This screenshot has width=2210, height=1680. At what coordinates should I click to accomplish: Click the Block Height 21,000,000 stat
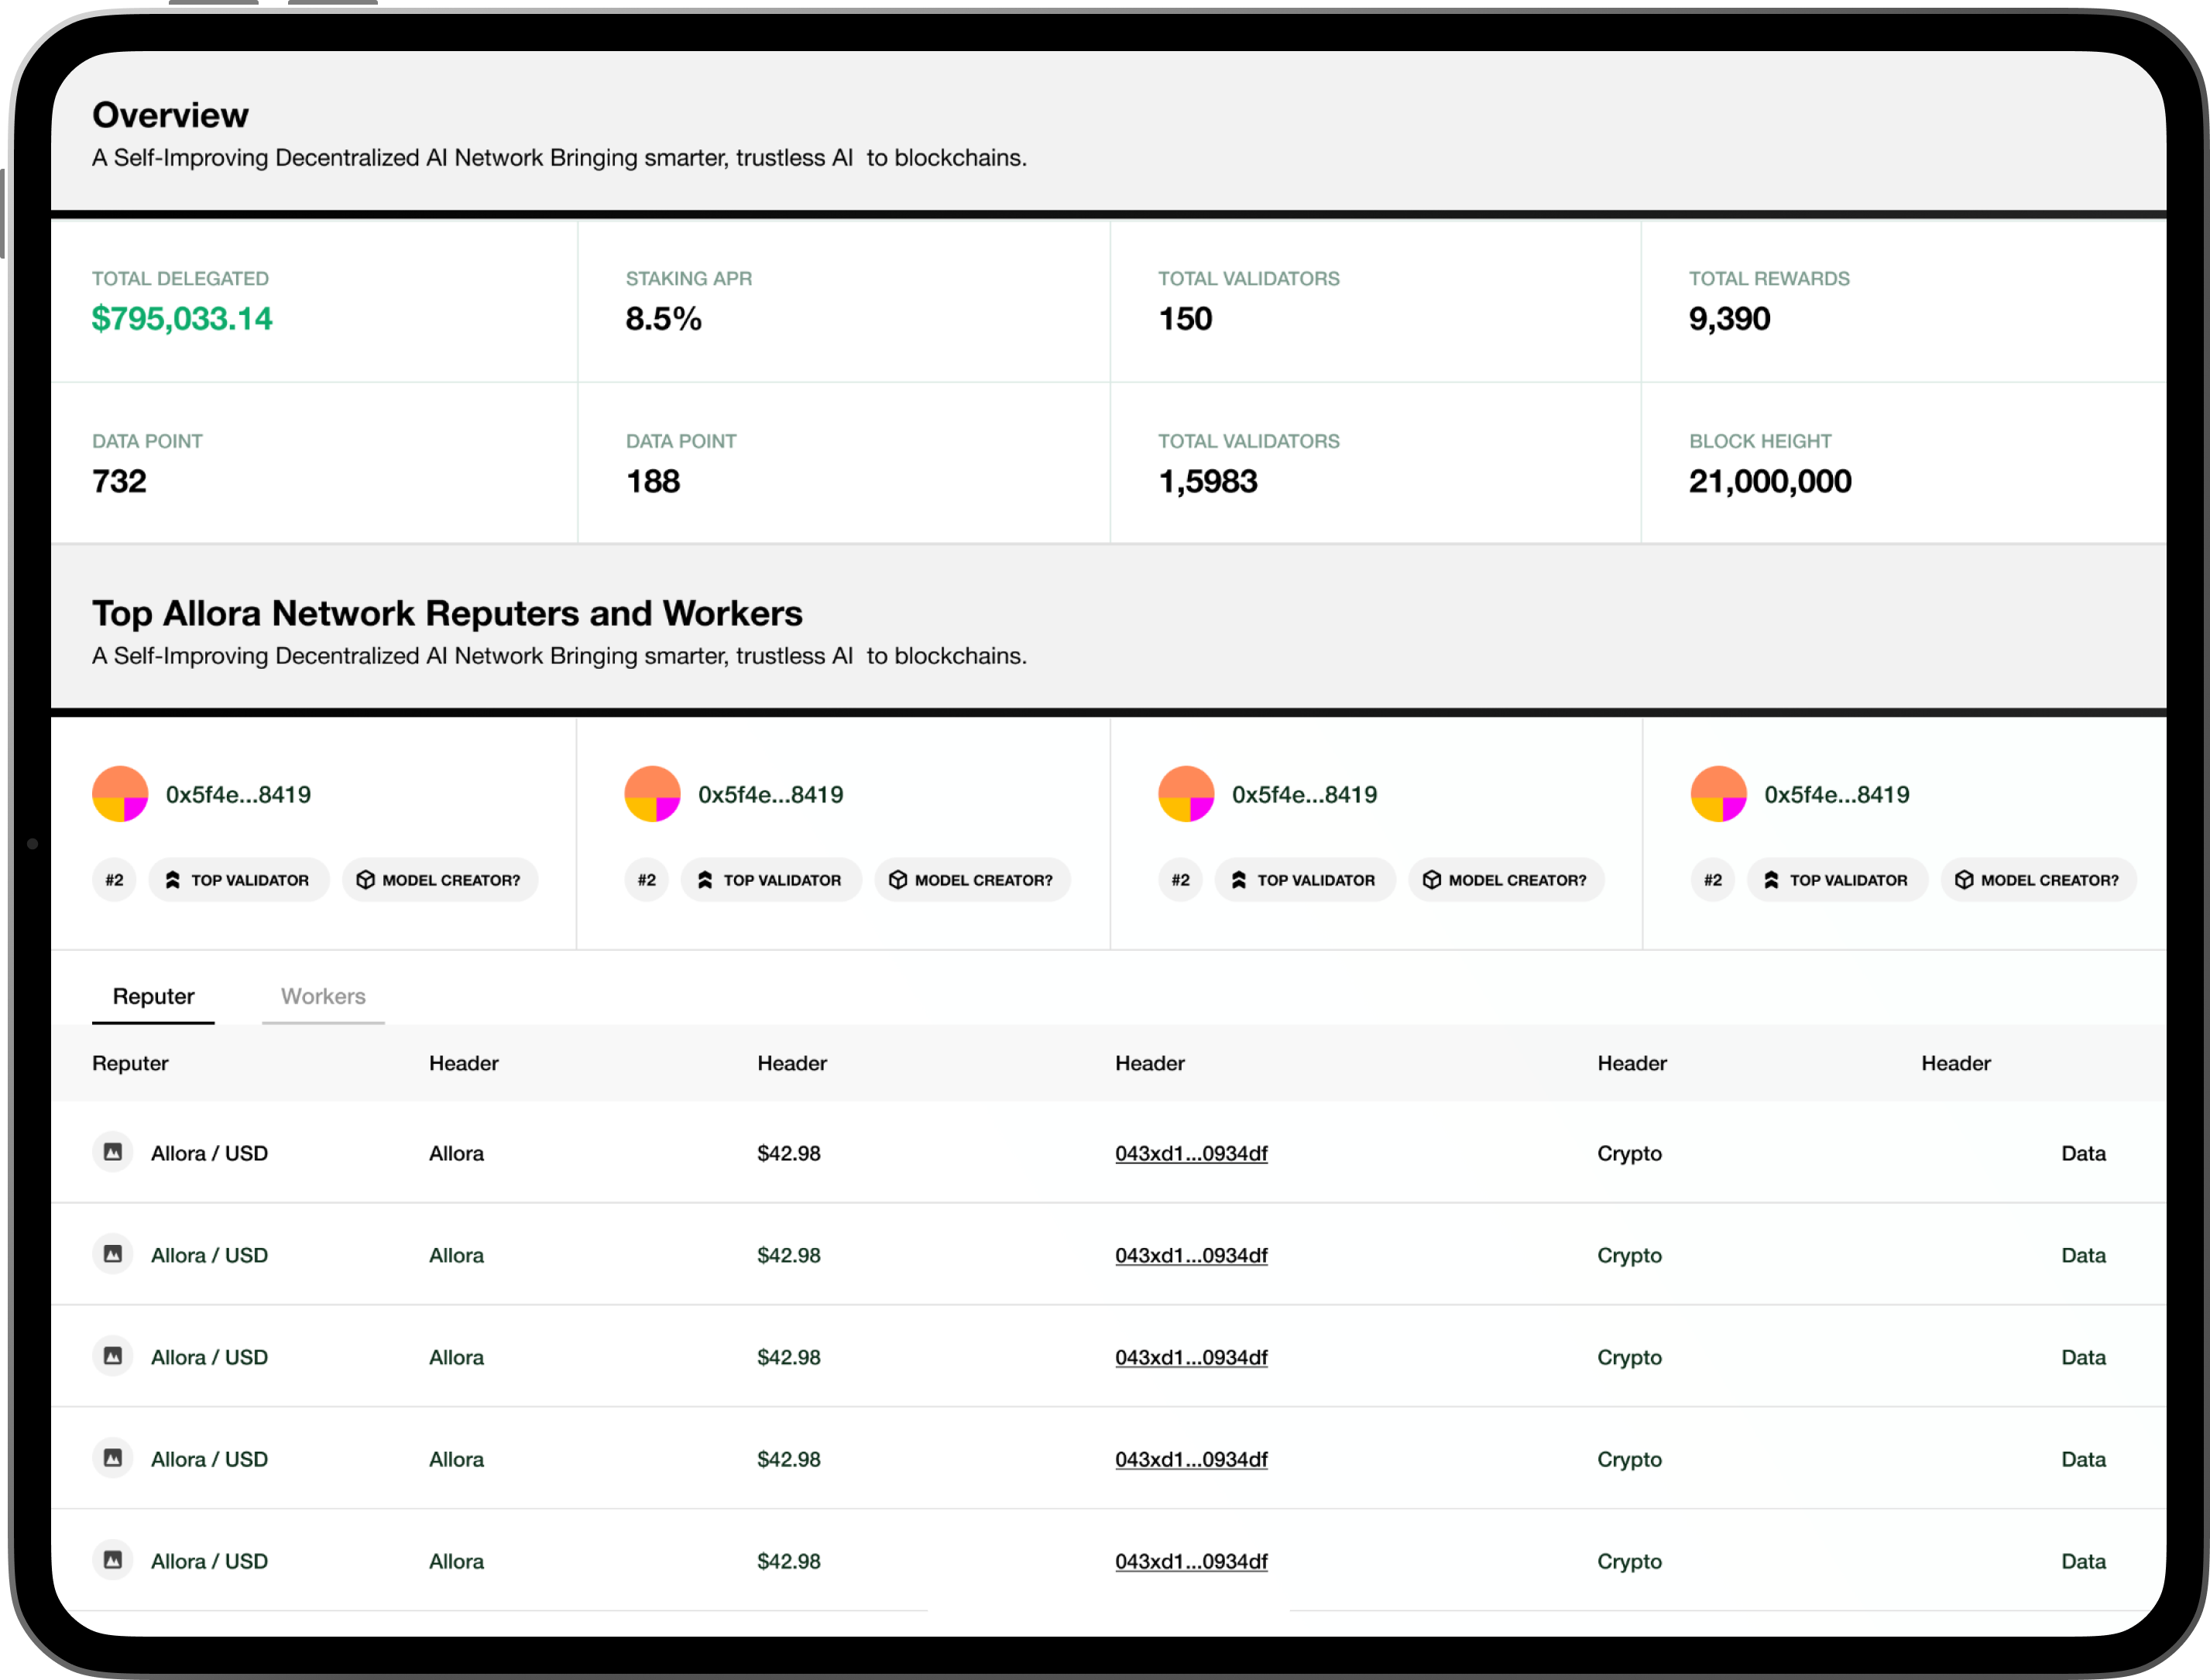1770,481
